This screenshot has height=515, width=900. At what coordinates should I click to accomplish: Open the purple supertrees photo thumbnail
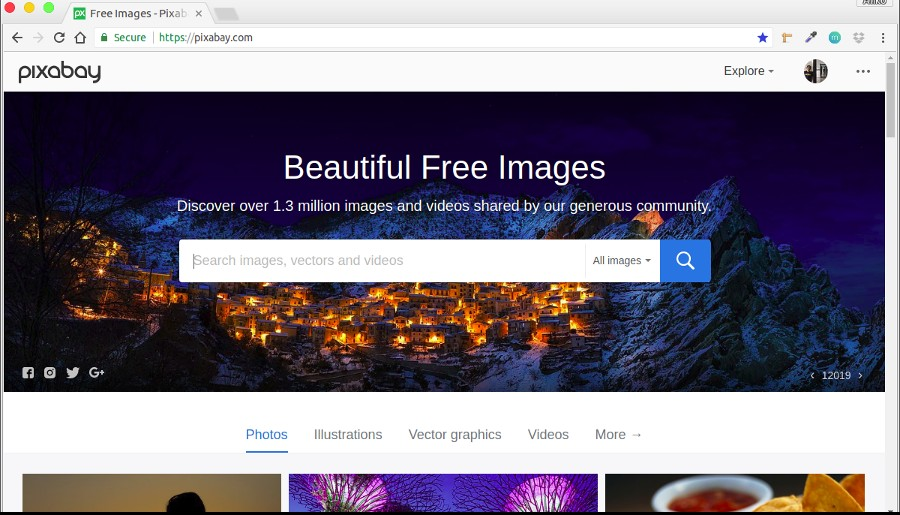tap(443, 493)
